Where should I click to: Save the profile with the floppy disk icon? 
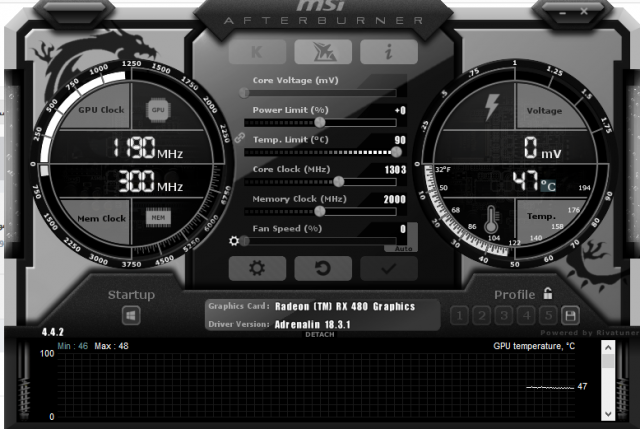(570, 316)
